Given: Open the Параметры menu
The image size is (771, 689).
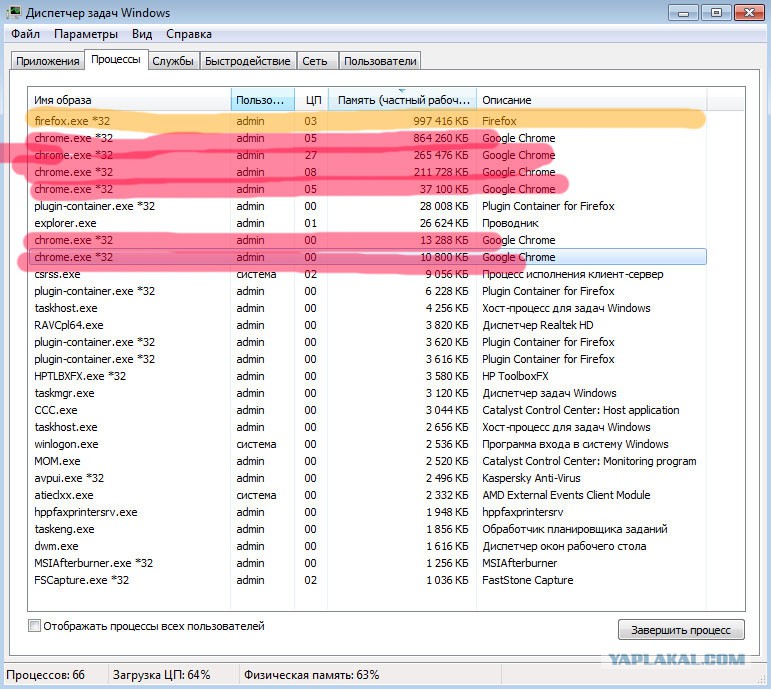Looking at the screenshot, I should click(x=86, y=34).
